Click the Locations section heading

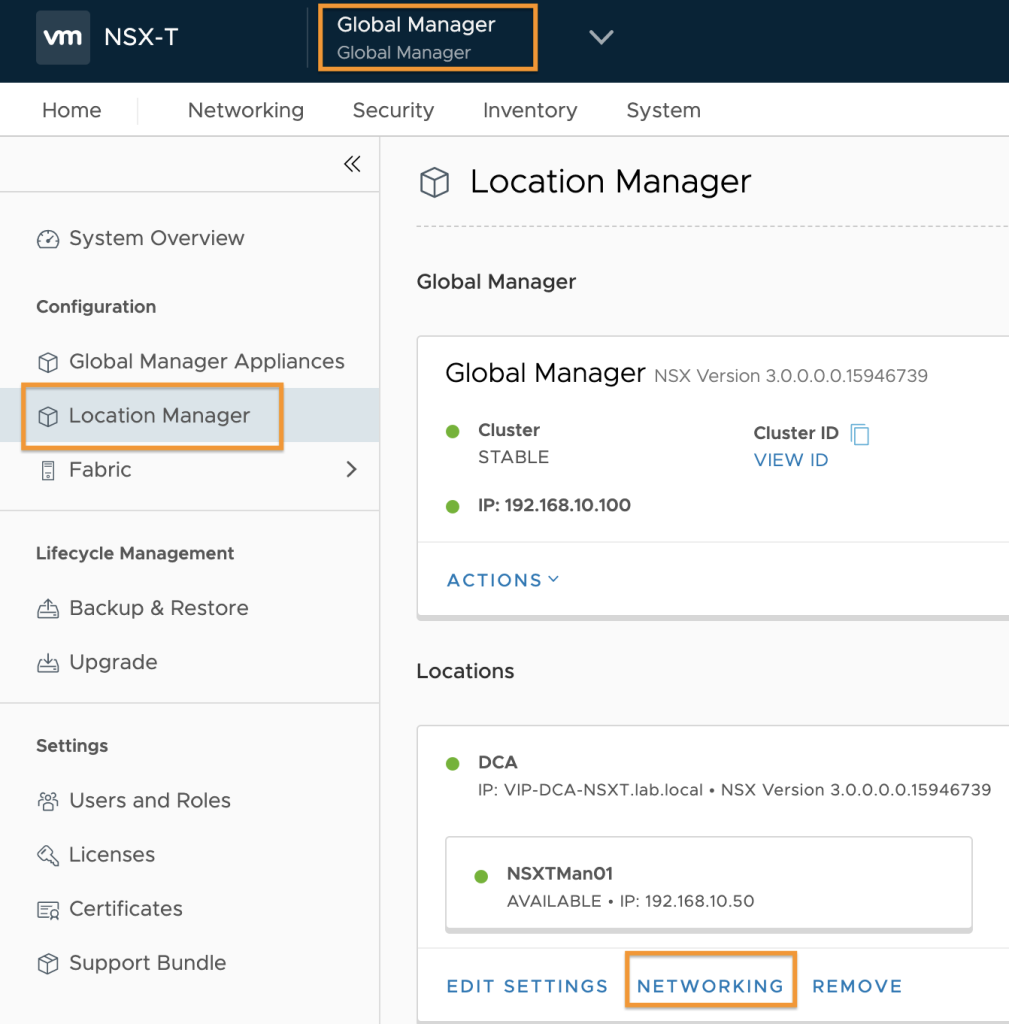pyautogui.click(x=466, y=671)
